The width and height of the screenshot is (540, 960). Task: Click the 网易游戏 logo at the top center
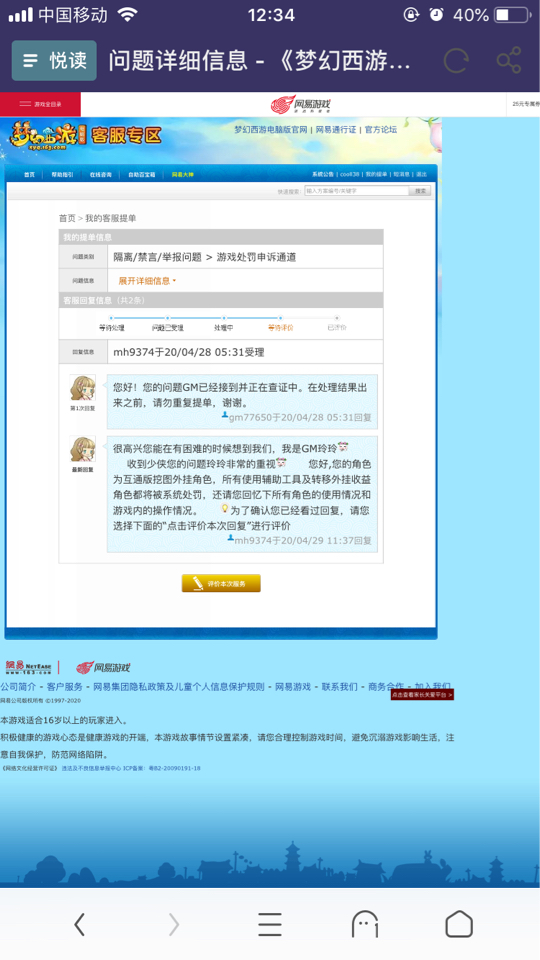[301, 104]
